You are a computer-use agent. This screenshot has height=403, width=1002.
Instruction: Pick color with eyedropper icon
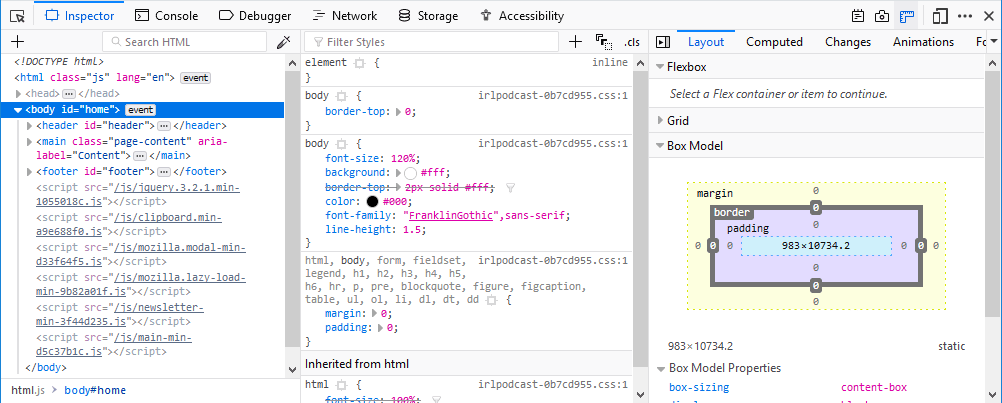(283, 42)
